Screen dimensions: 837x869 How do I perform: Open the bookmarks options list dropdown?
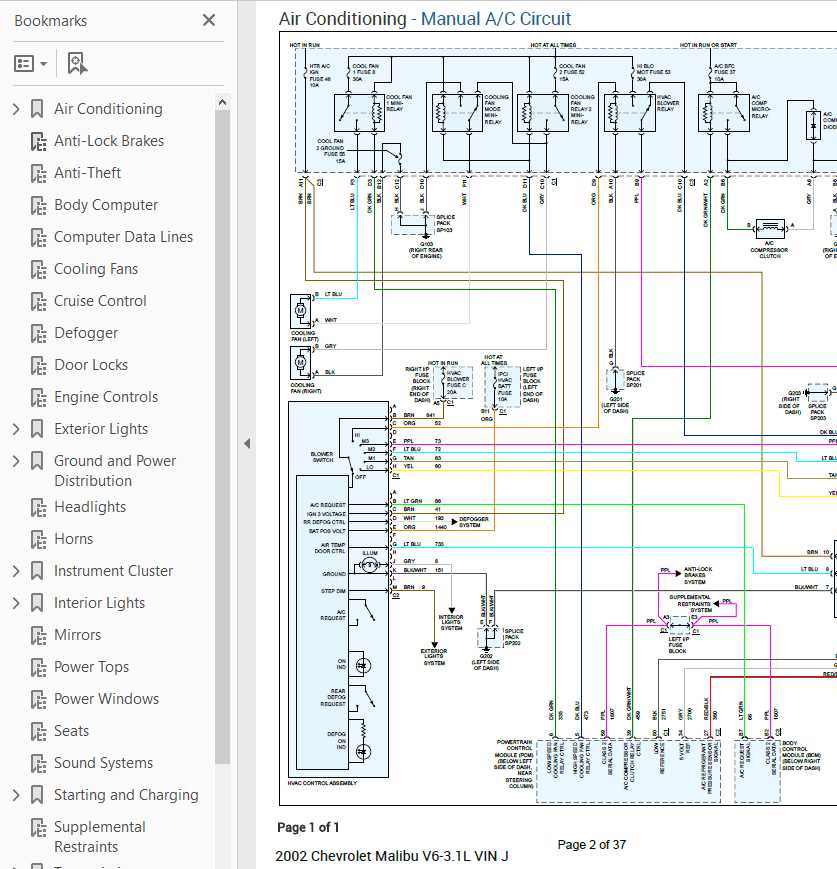coord(30,64)
